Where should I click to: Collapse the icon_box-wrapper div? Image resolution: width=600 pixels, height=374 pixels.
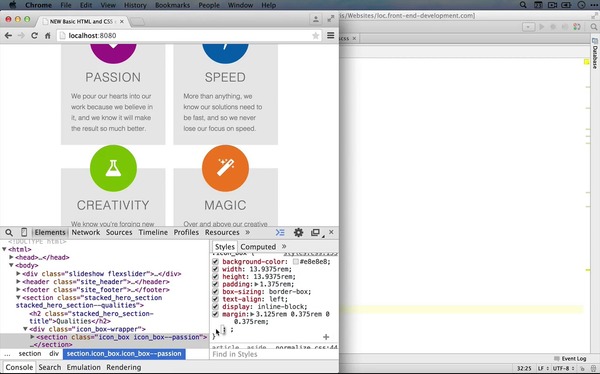click(x=25, y=329)
